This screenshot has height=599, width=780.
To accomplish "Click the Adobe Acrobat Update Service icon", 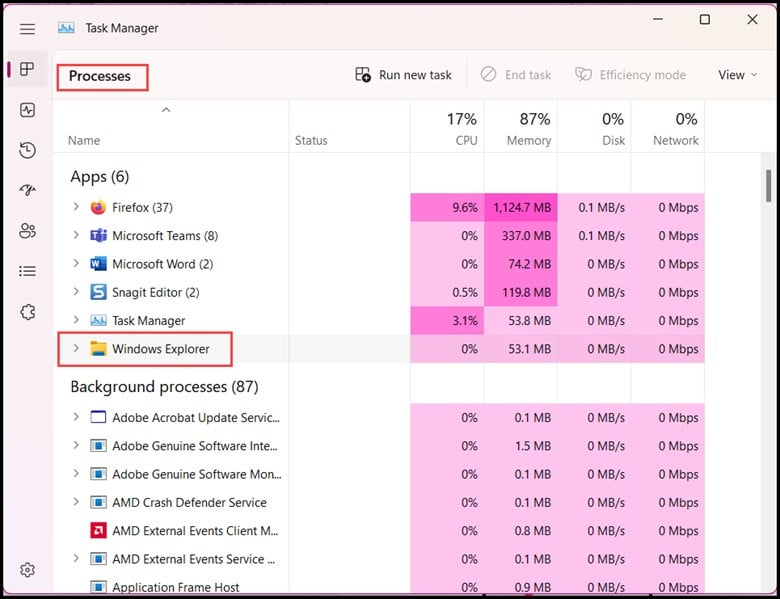I will 98,417.
